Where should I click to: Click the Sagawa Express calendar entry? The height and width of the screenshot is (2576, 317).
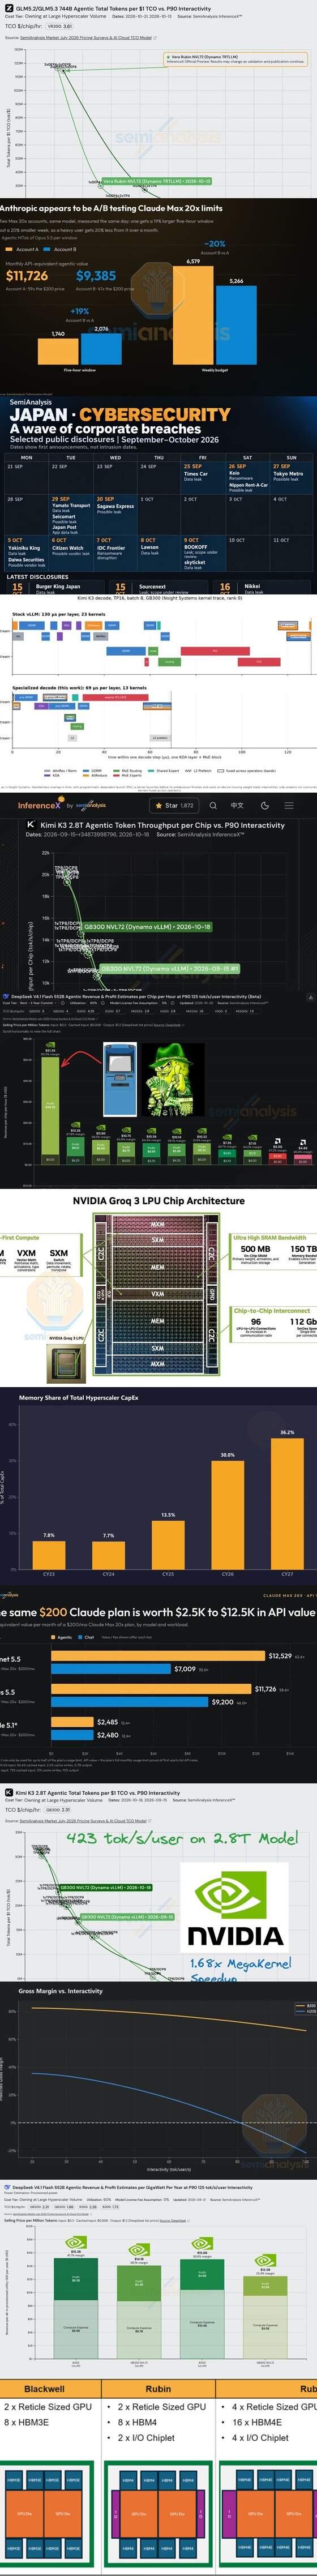pos(115,506)
